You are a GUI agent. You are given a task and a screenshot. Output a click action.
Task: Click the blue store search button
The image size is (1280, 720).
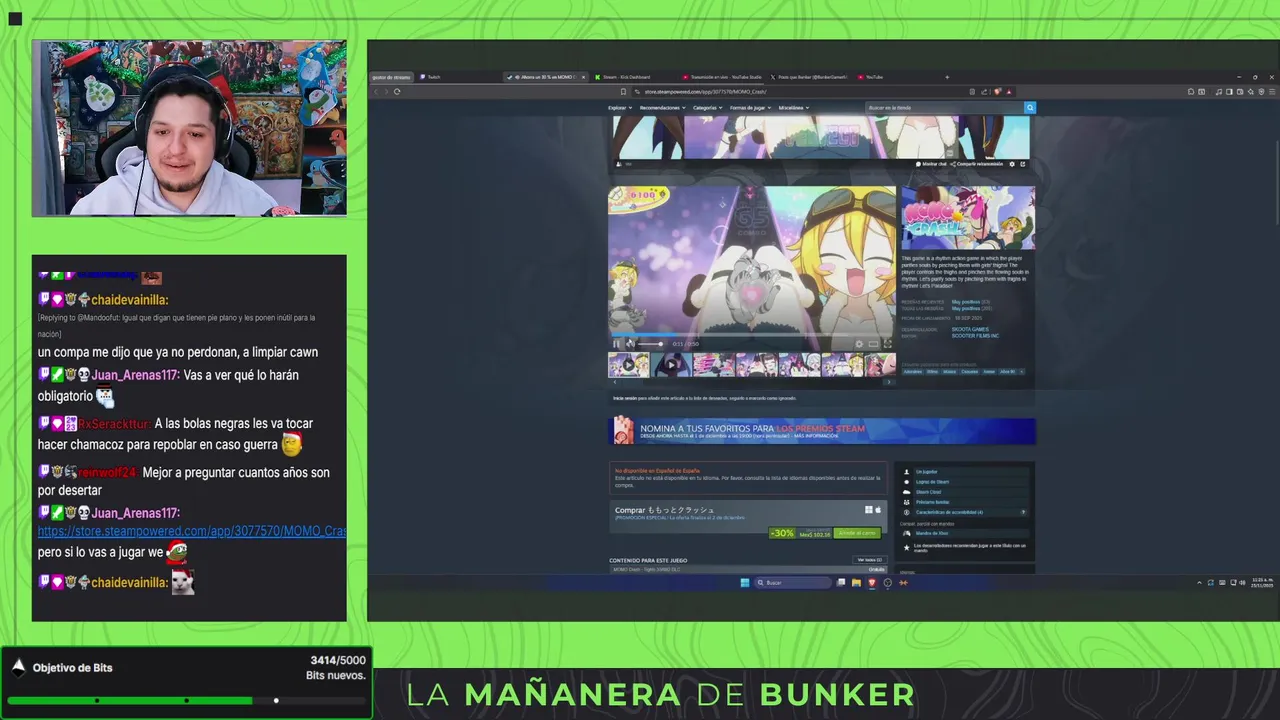coord(1030,108)
